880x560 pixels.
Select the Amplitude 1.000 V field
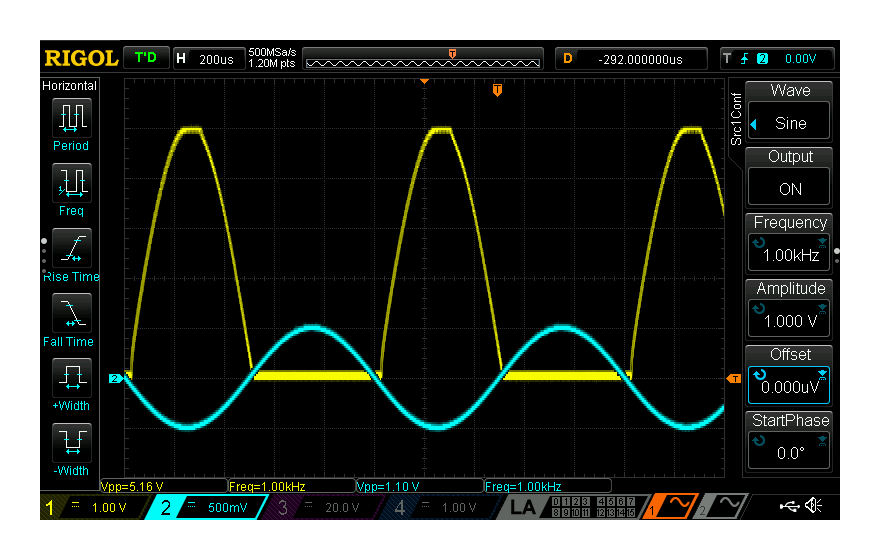(789, 320)
